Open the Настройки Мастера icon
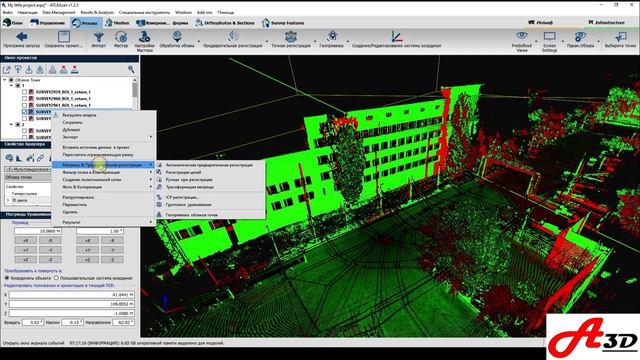Screen dimensions: 640x360 144,36
